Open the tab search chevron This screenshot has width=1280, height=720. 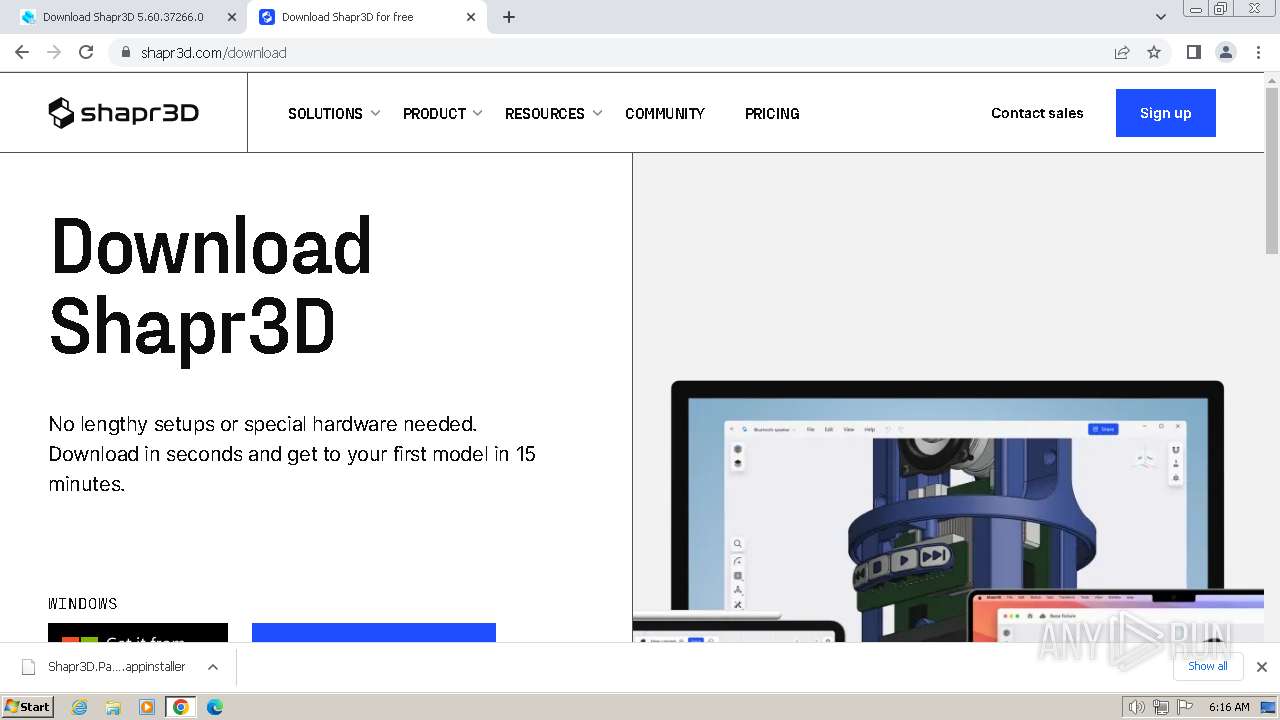pos(1161,17)
